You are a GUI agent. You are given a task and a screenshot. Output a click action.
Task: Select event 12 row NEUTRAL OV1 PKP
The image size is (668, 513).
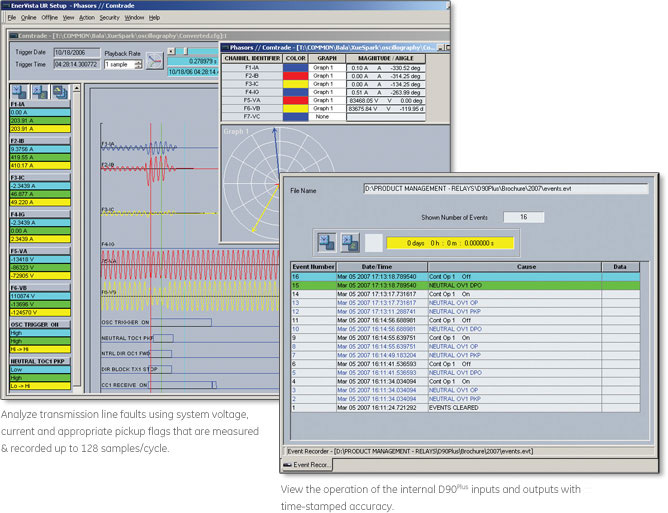click(466, 311)
